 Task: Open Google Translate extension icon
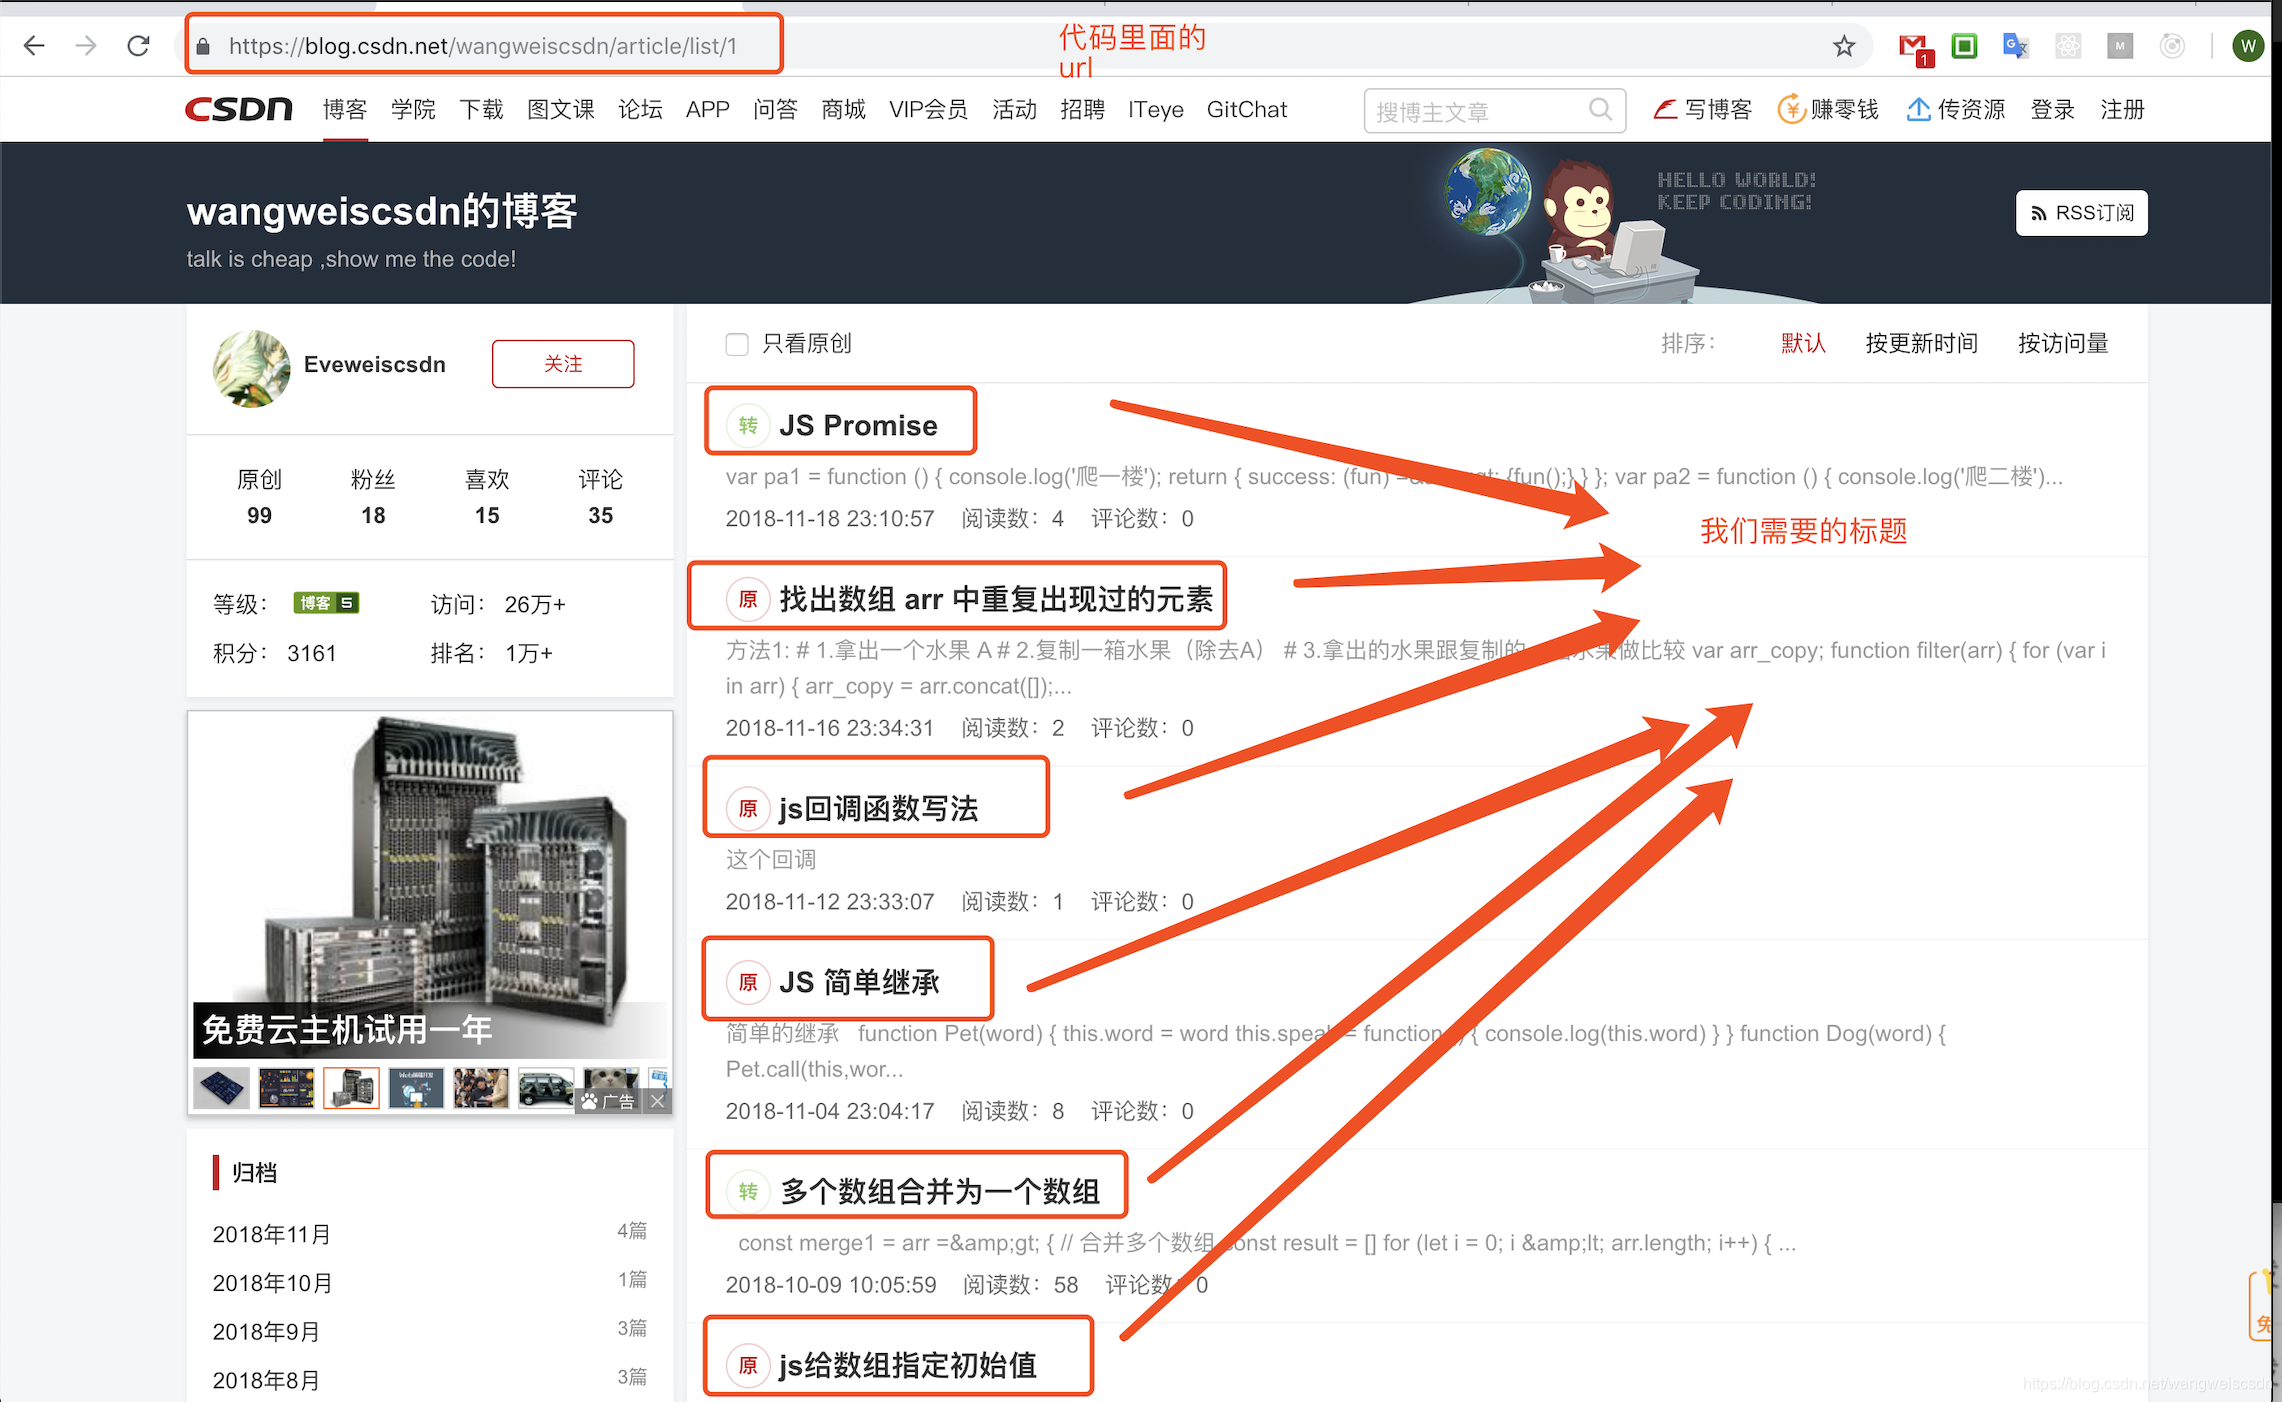[2015, 46]
